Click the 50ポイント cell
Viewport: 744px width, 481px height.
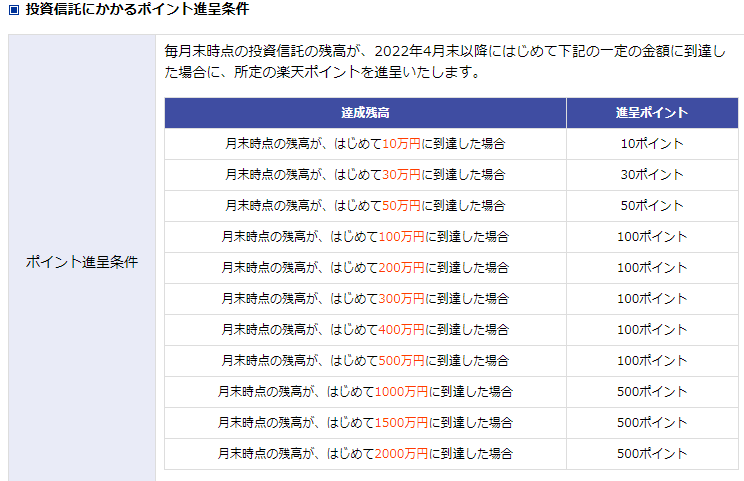[x=652, y=206]
